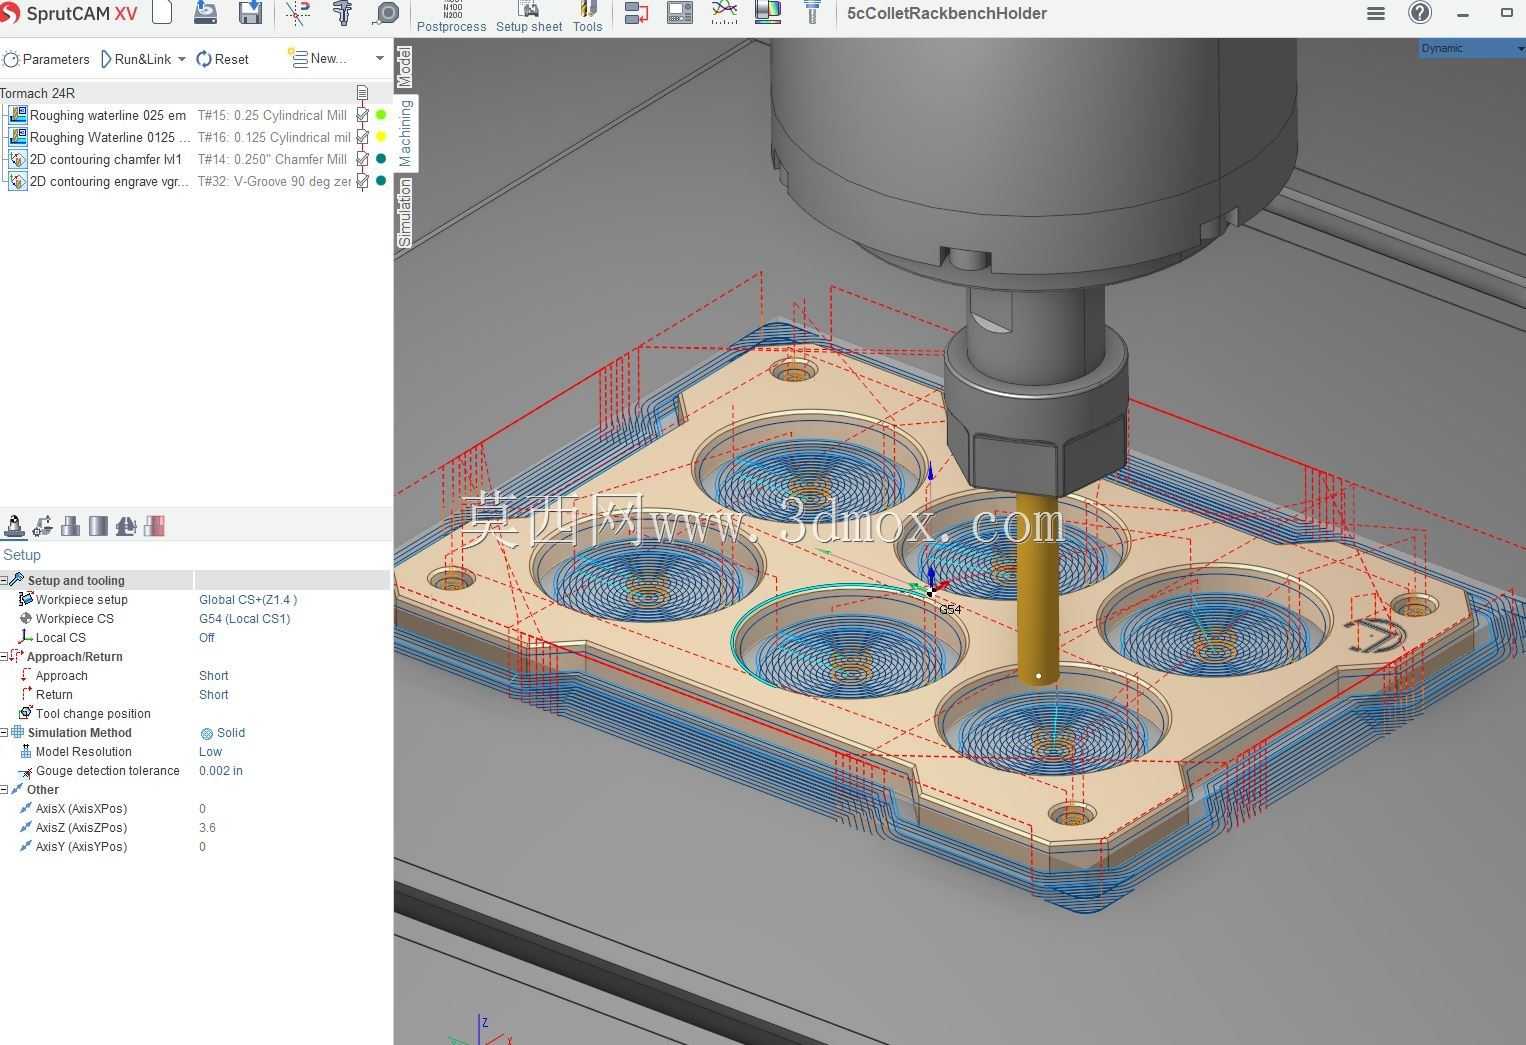Screen dimensions: 1526x1045
Task: Click the Workpiece setup row icon
Action: 26,599
